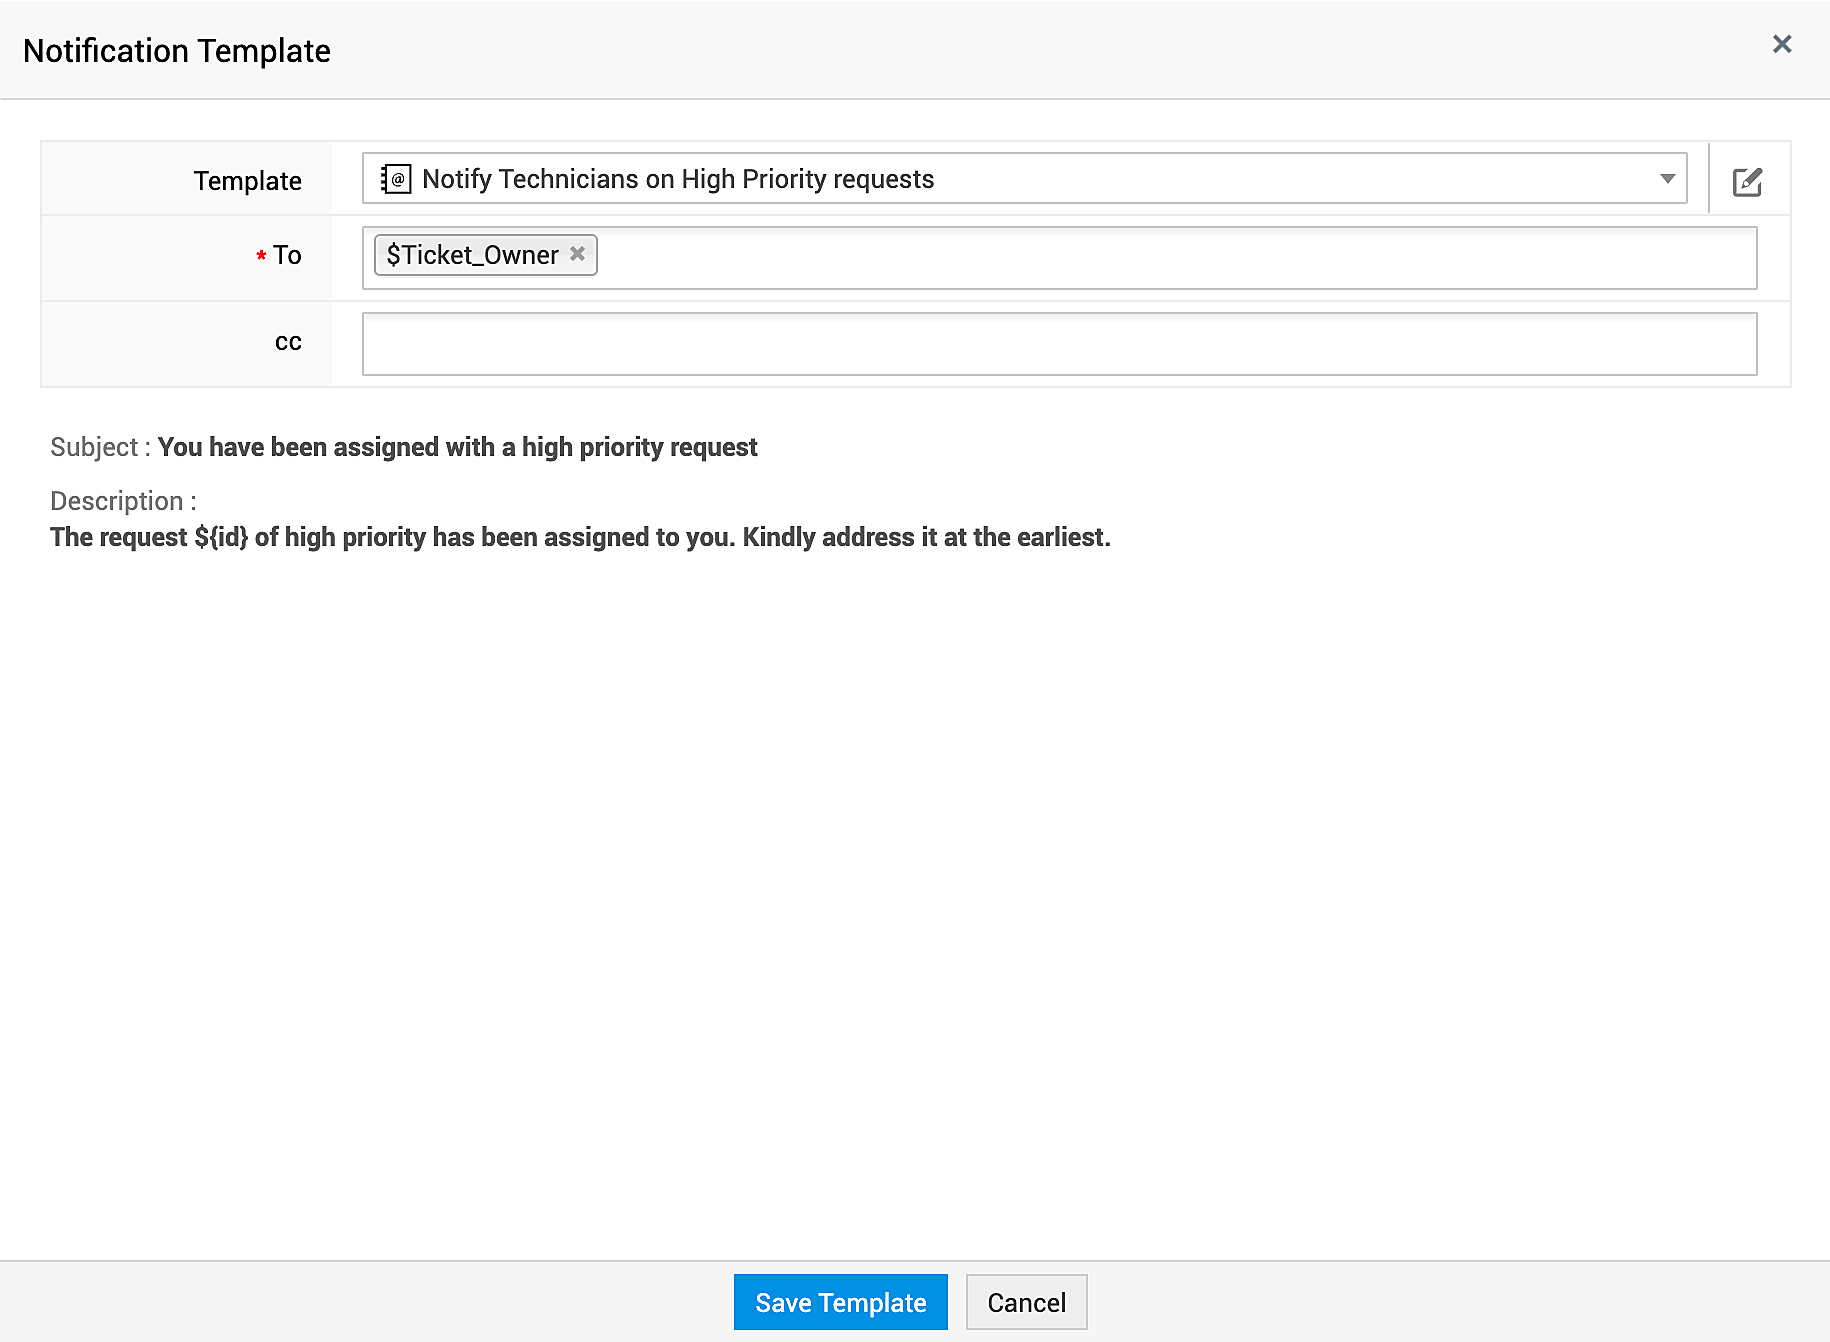This screenshot has width=1830, height=1342.
Task: Click the Template field label
Action: click(x=247, y=181)
